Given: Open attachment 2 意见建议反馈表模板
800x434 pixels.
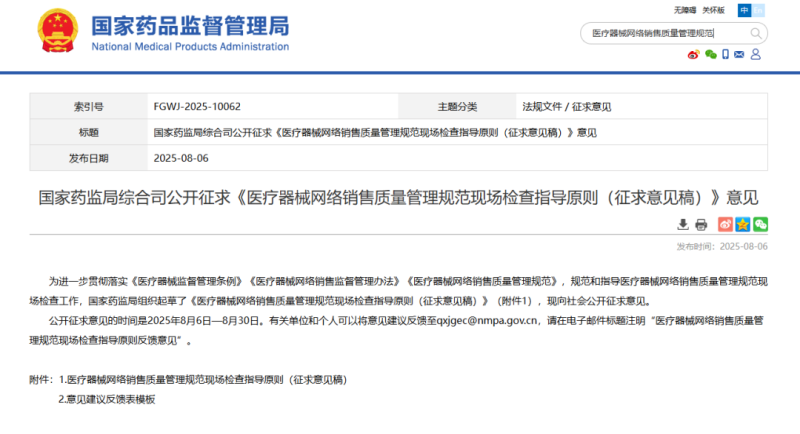Looking at the screenshot, I should pyautogui.click(x=110, y=398).
